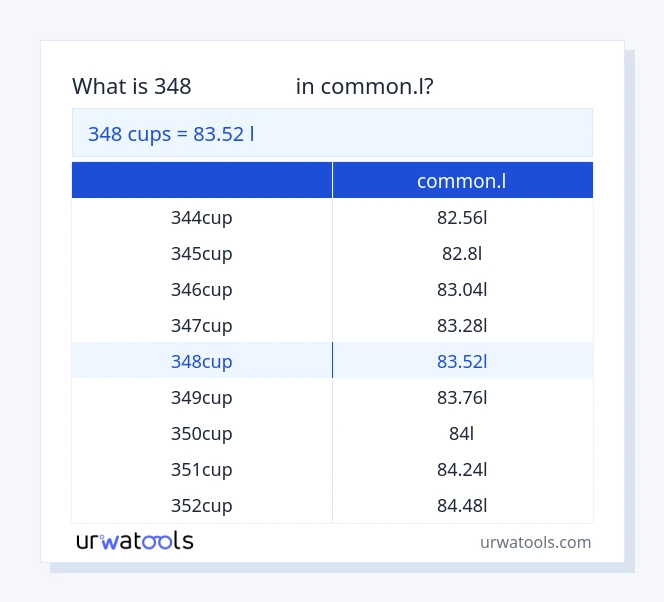
Task: Open the urwatools.com link
Action: tap(535, 542)
